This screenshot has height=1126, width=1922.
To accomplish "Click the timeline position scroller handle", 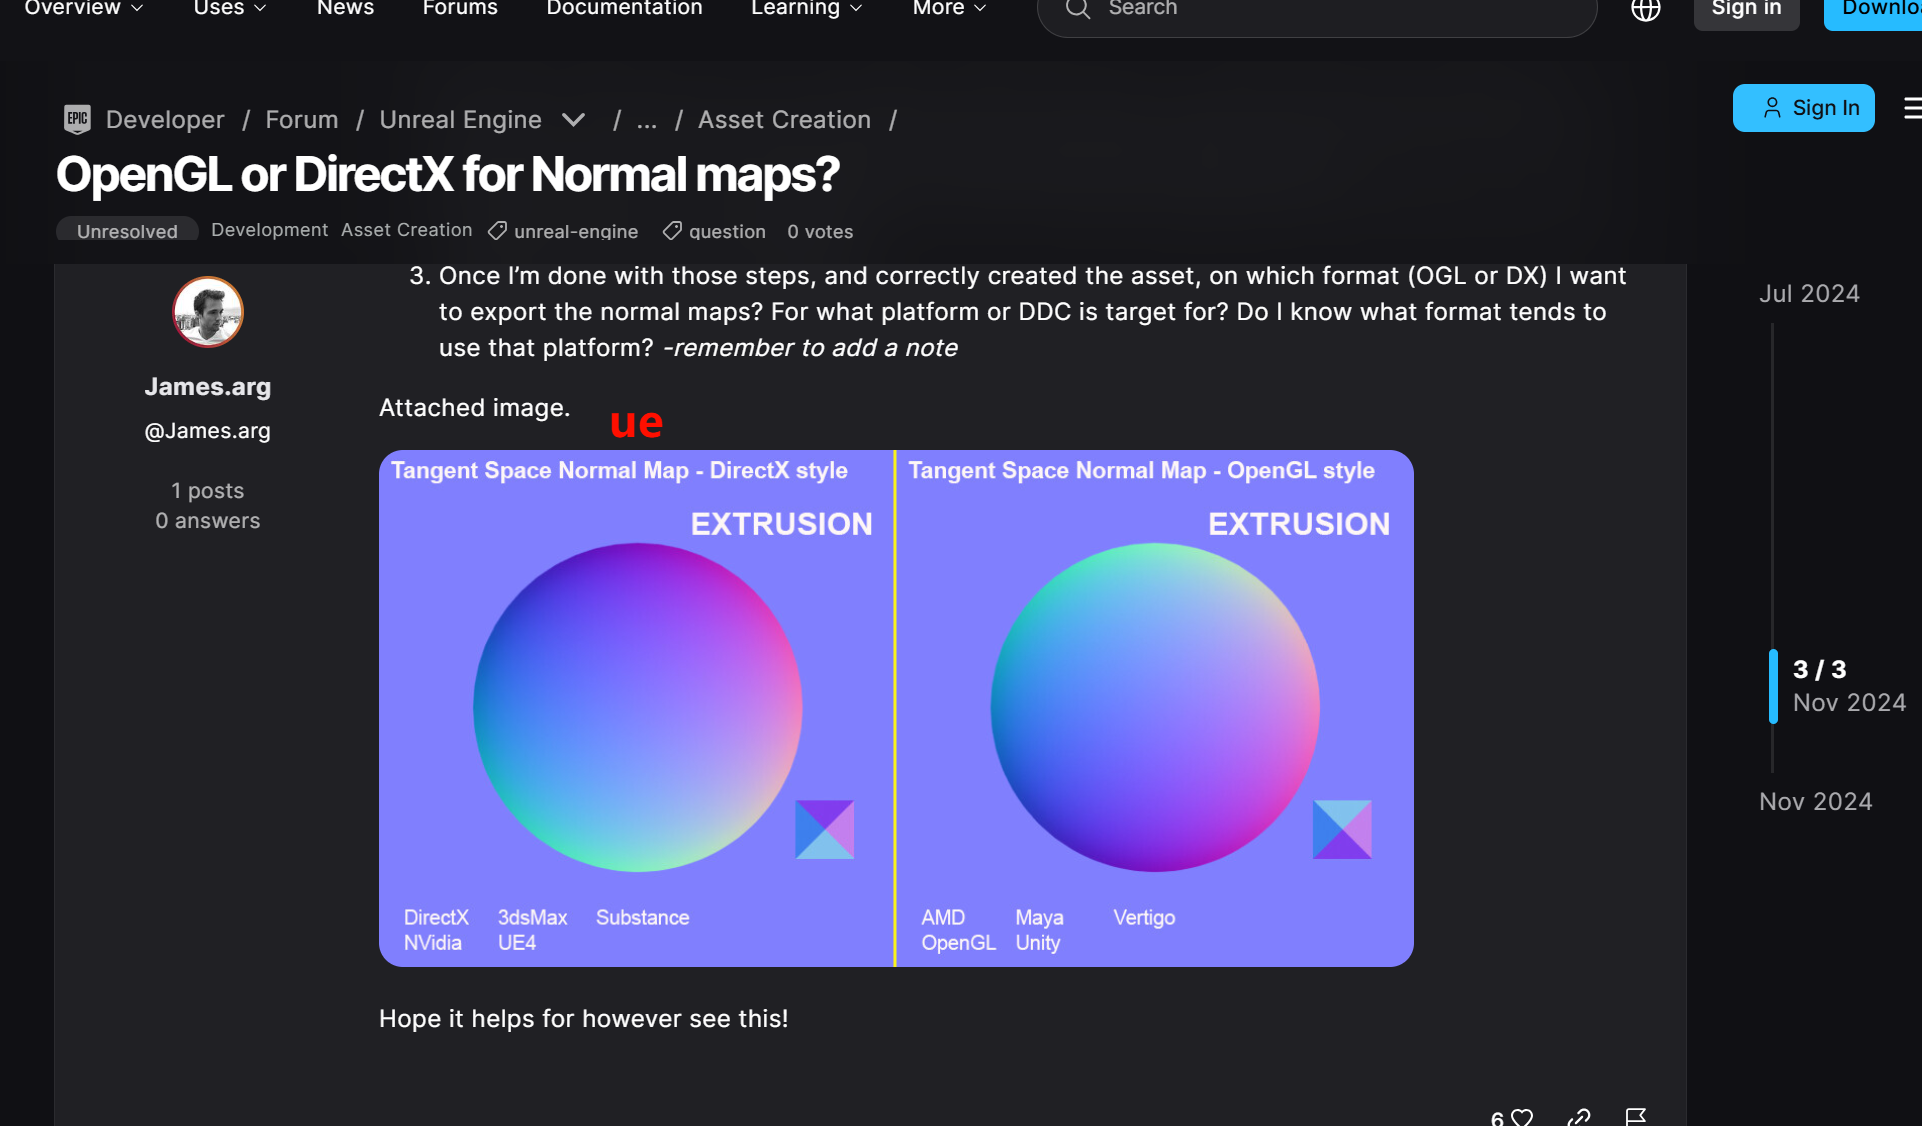I will [x=1773, y=686].
